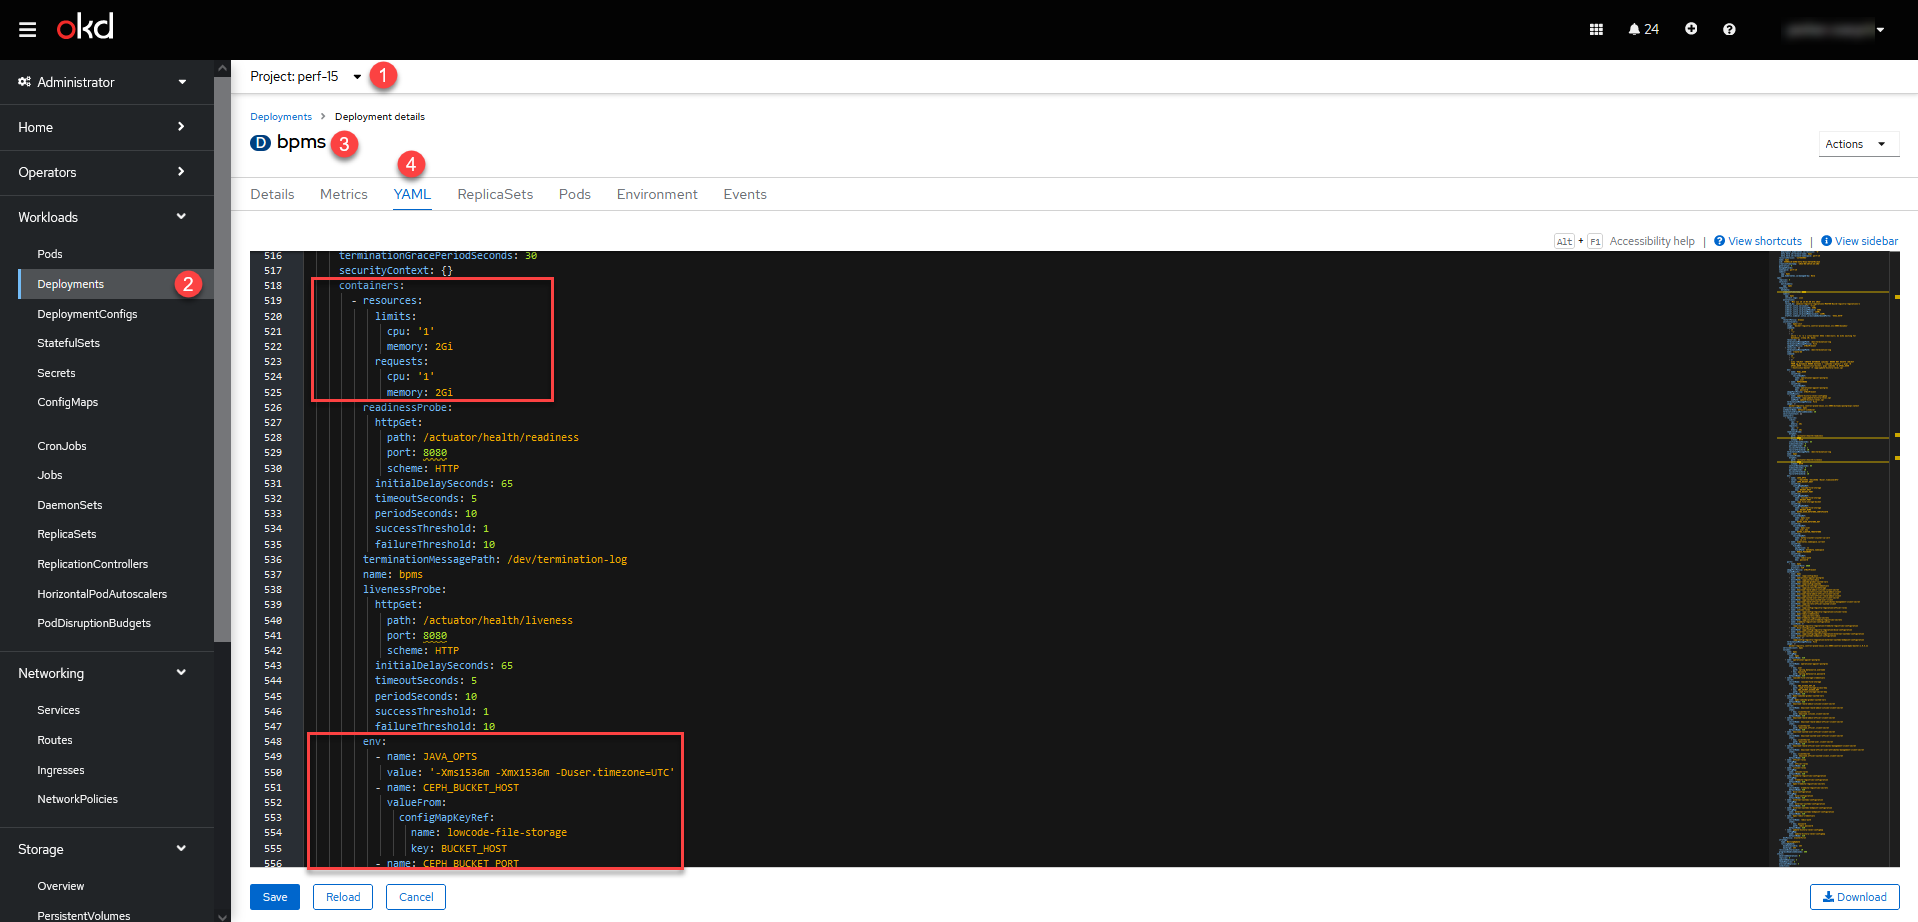Toggle the hamburger navigation menu

28,29
